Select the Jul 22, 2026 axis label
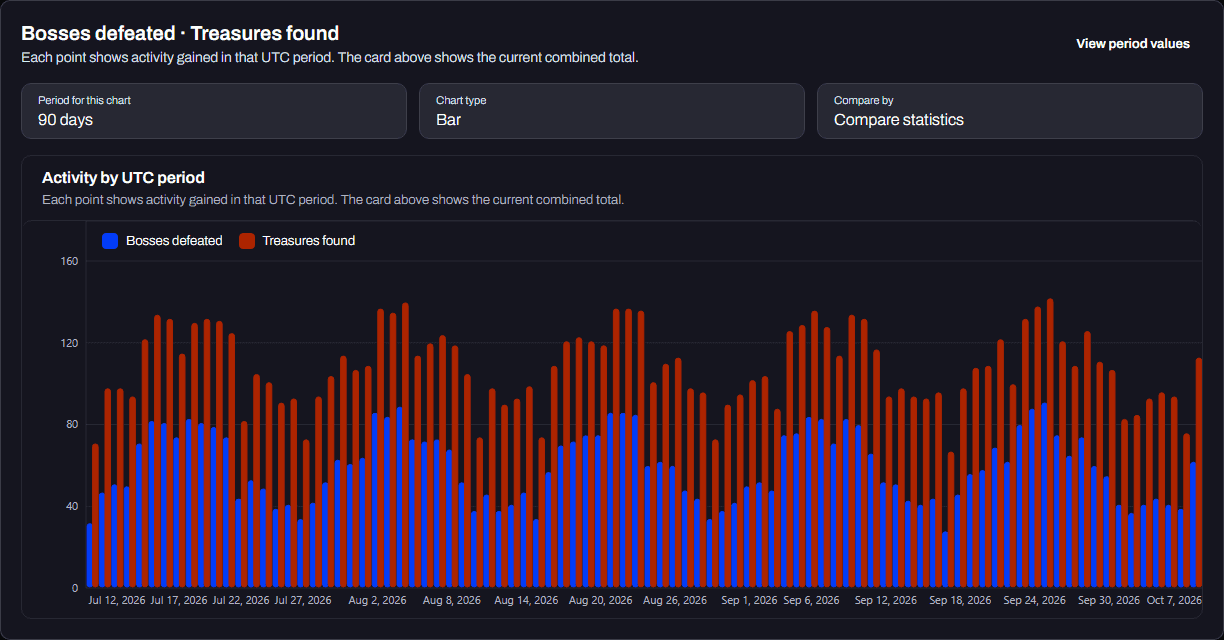Viewport: 1224px width, 640px height. [241, 601]
